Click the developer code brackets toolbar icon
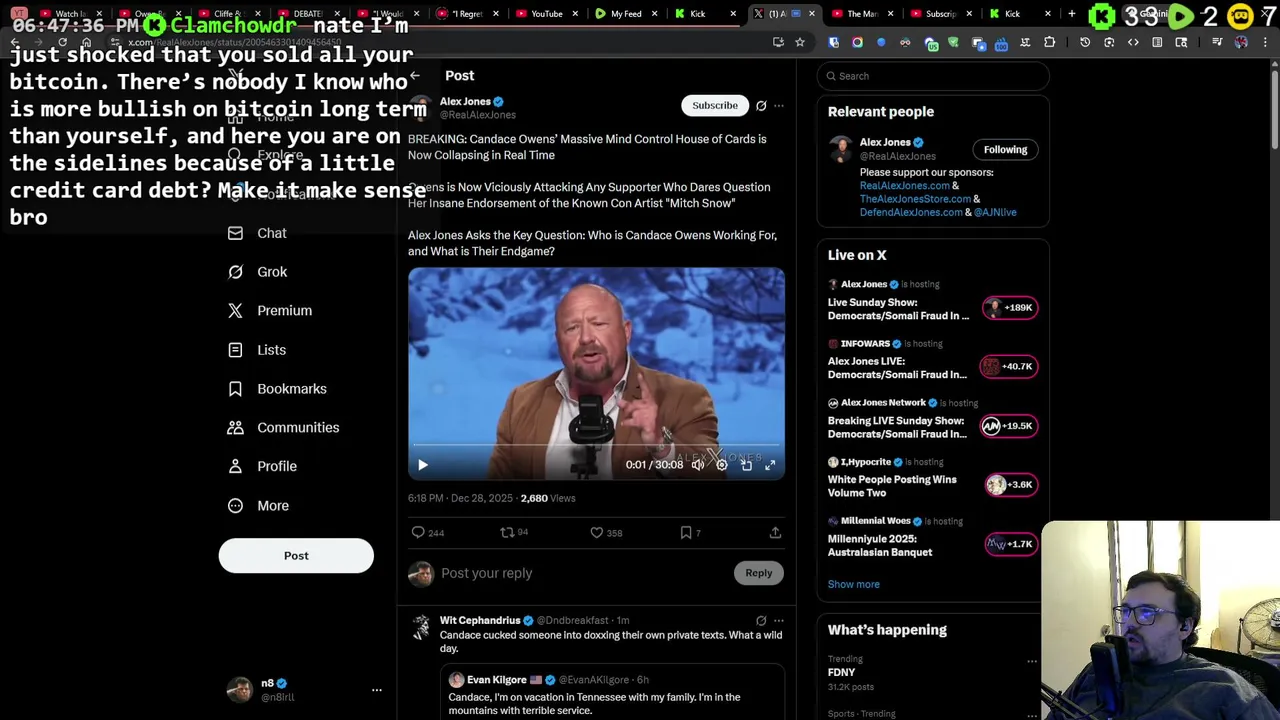 click(1133, 42)
